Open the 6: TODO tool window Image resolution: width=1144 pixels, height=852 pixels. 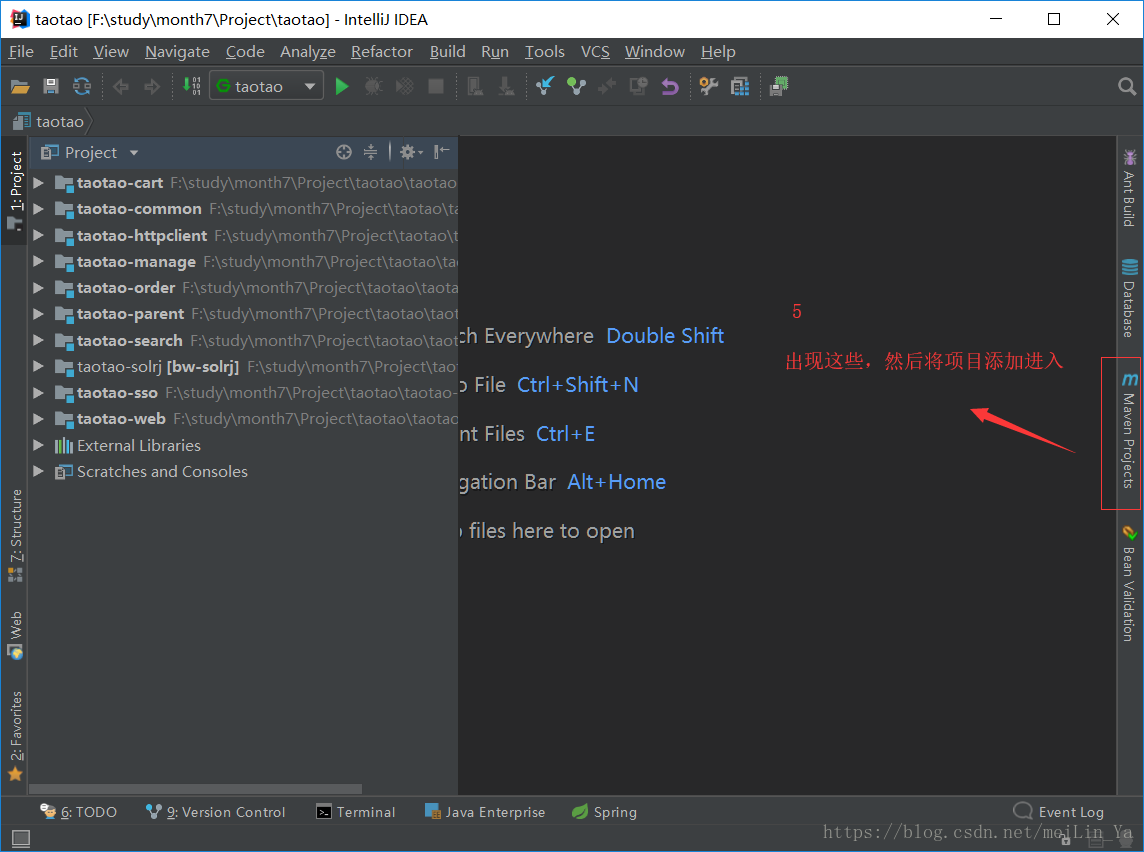click(78, 812)
